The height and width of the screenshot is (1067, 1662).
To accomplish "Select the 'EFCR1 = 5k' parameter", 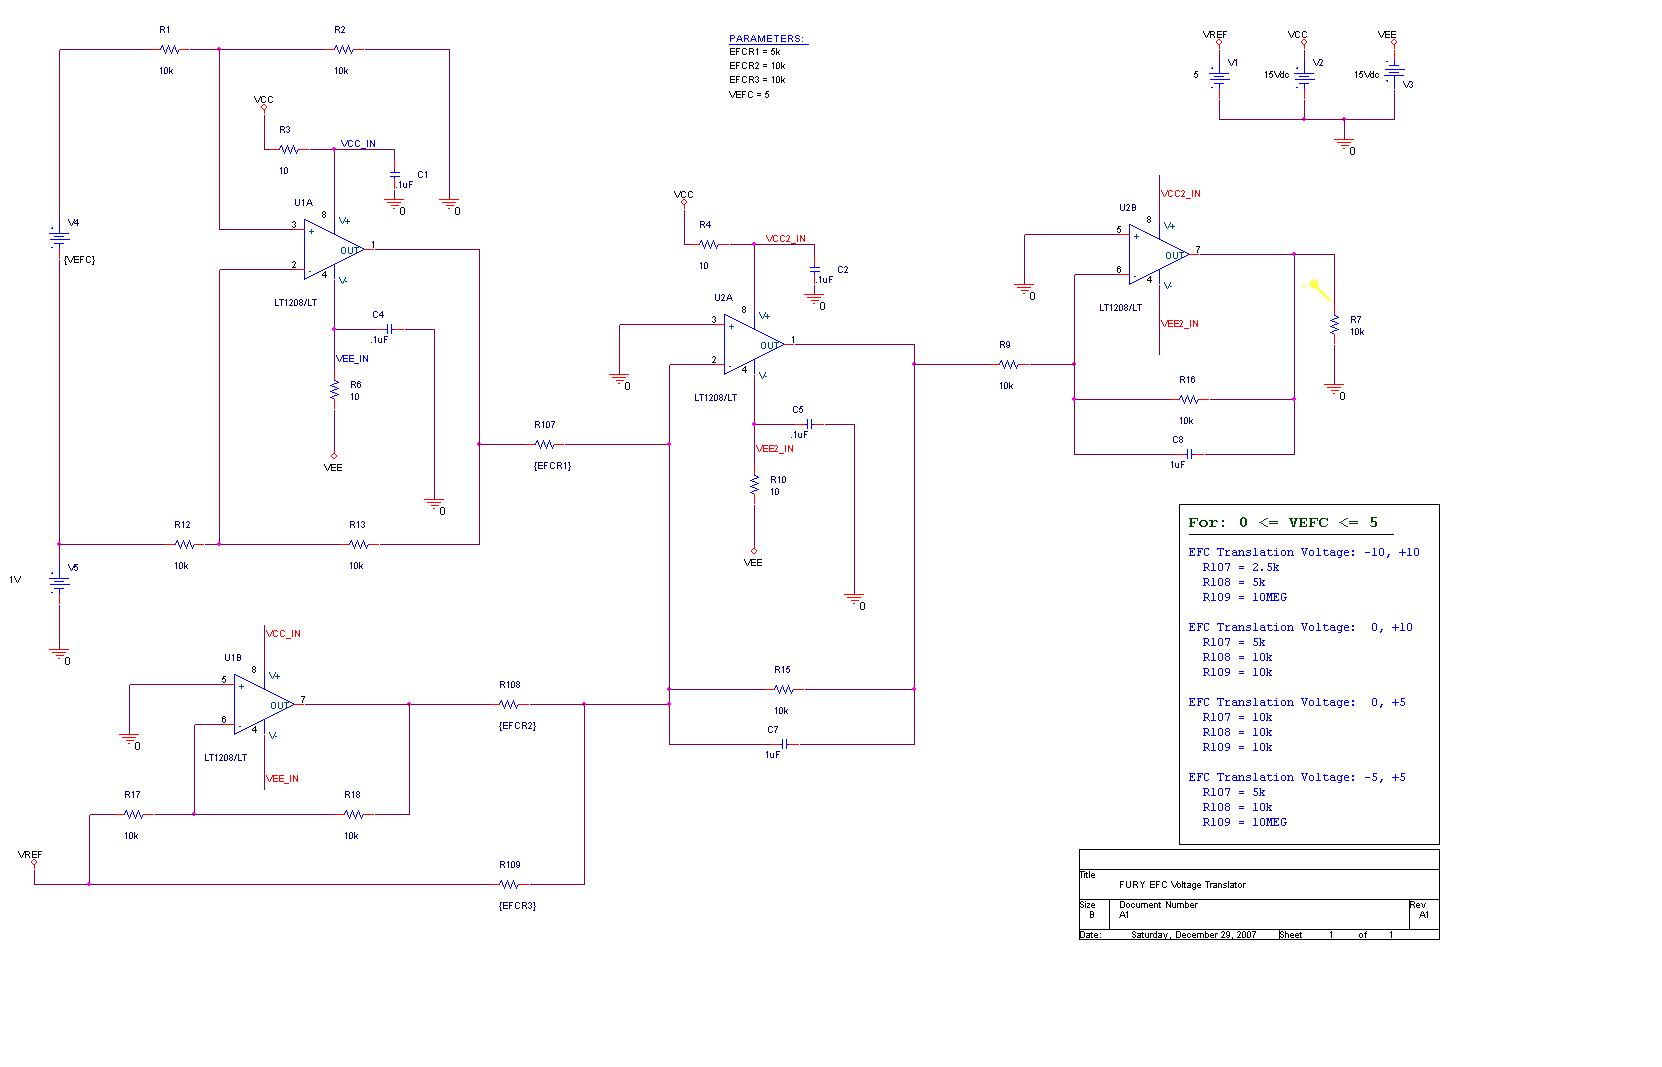I will tap(754, 51).
